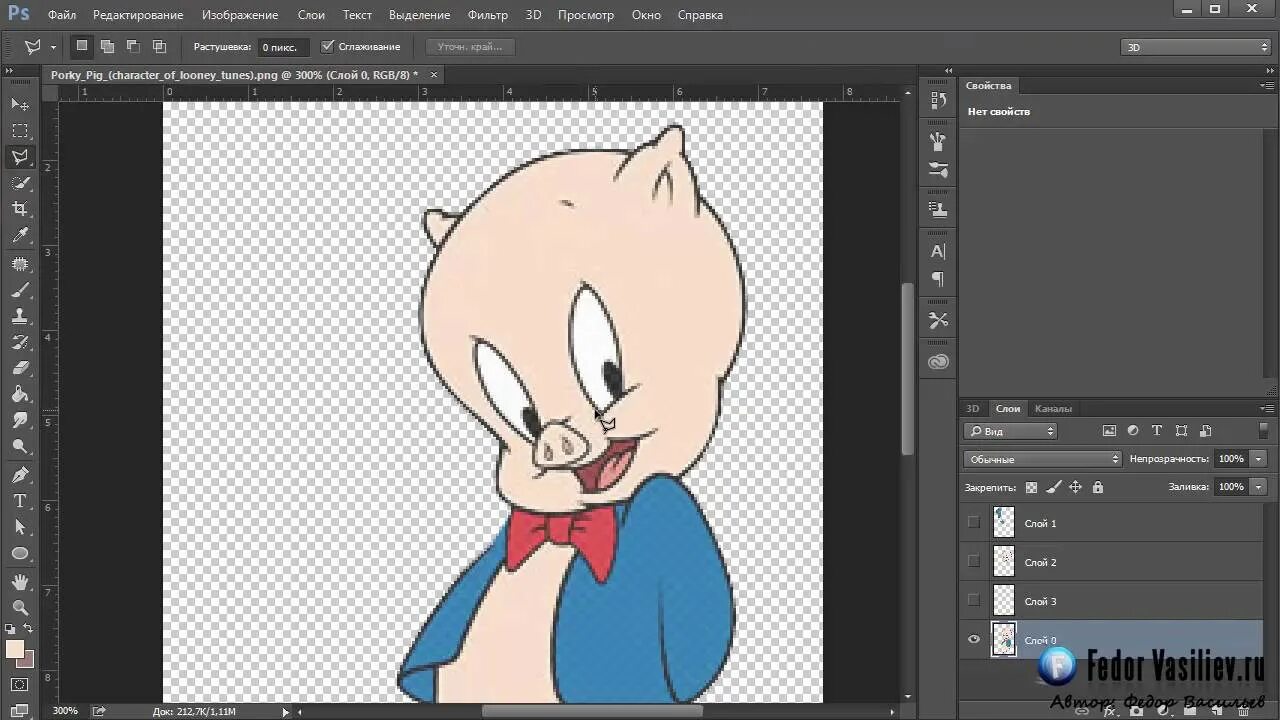Open the Обычные blend mode dropdown
This screenshot has width=1280, height=720.
pyautogui.click(x=1043, y=459)
